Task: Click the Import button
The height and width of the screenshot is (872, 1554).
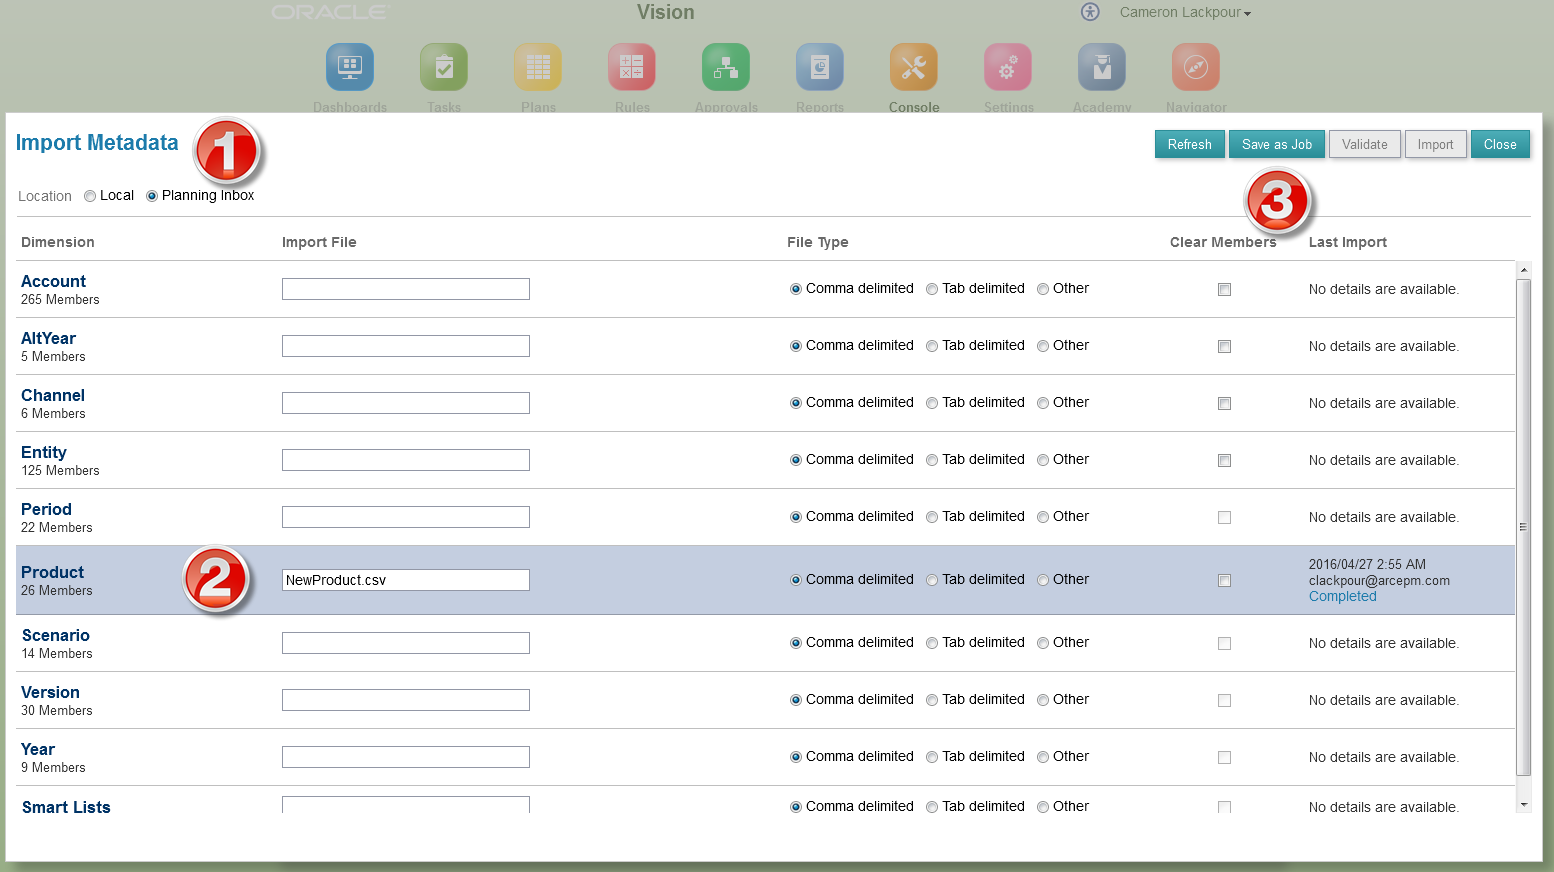Action: click(1435, 144)
